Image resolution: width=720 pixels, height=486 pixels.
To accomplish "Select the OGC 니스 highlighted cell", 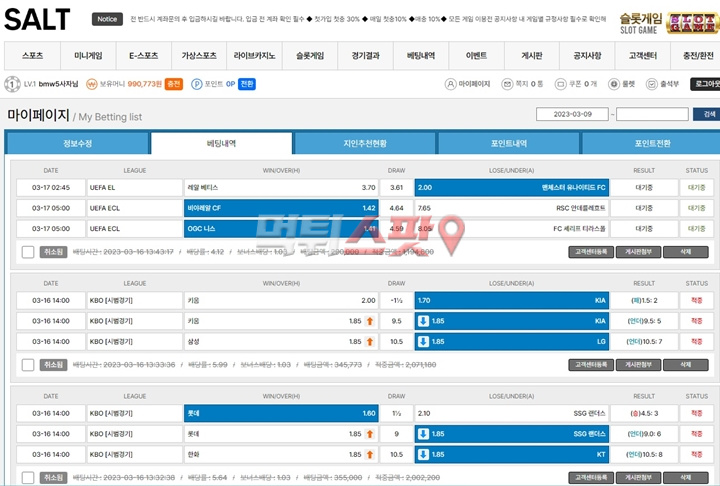I will pos(281,229).
